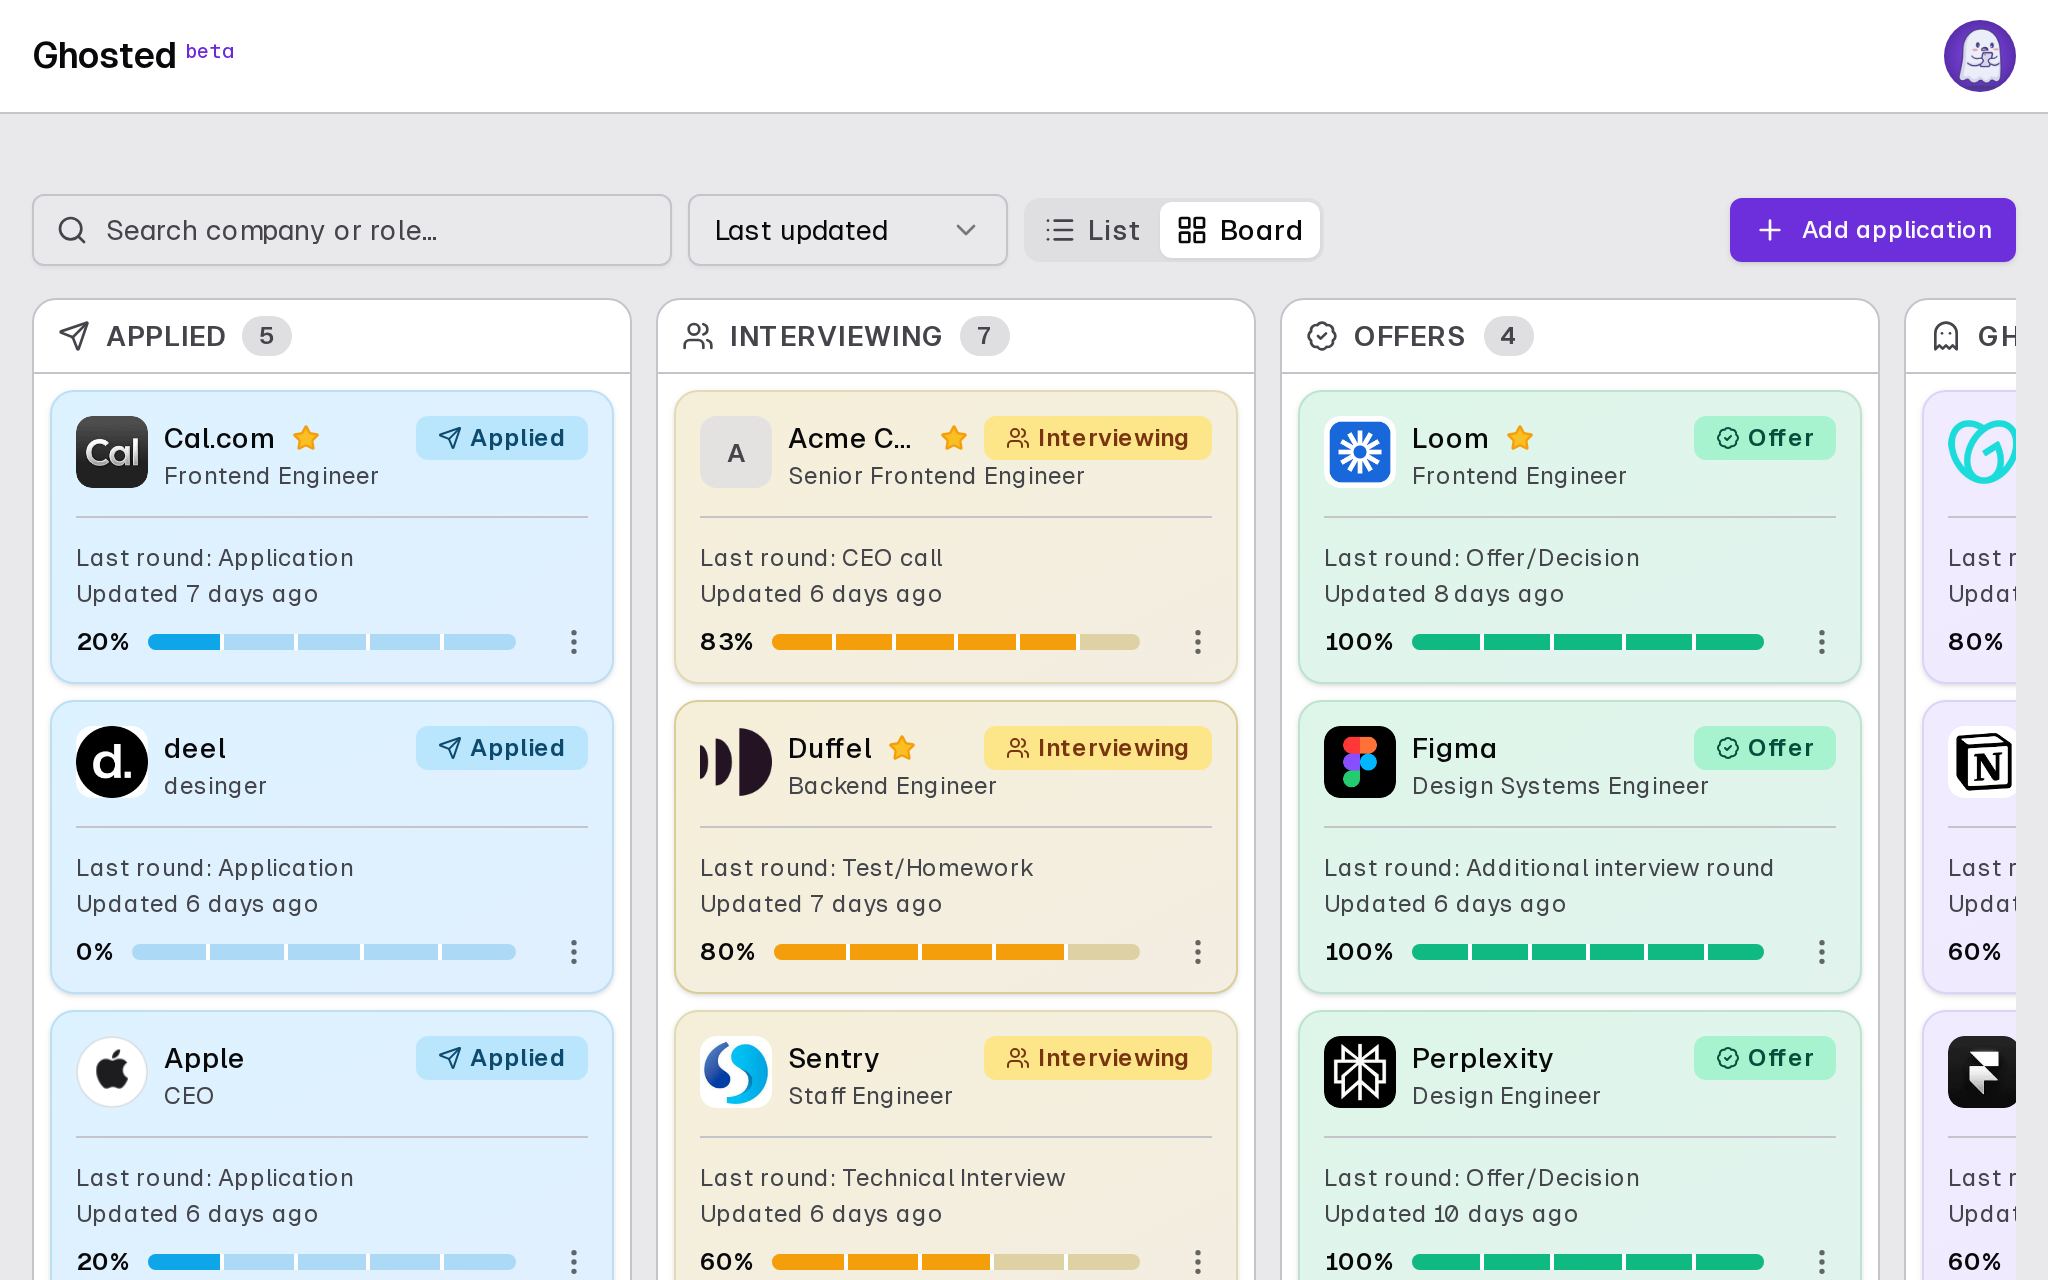Select the Board view tab
The width and height of the screenshot is (2048, 1280).
point(1240,230)
